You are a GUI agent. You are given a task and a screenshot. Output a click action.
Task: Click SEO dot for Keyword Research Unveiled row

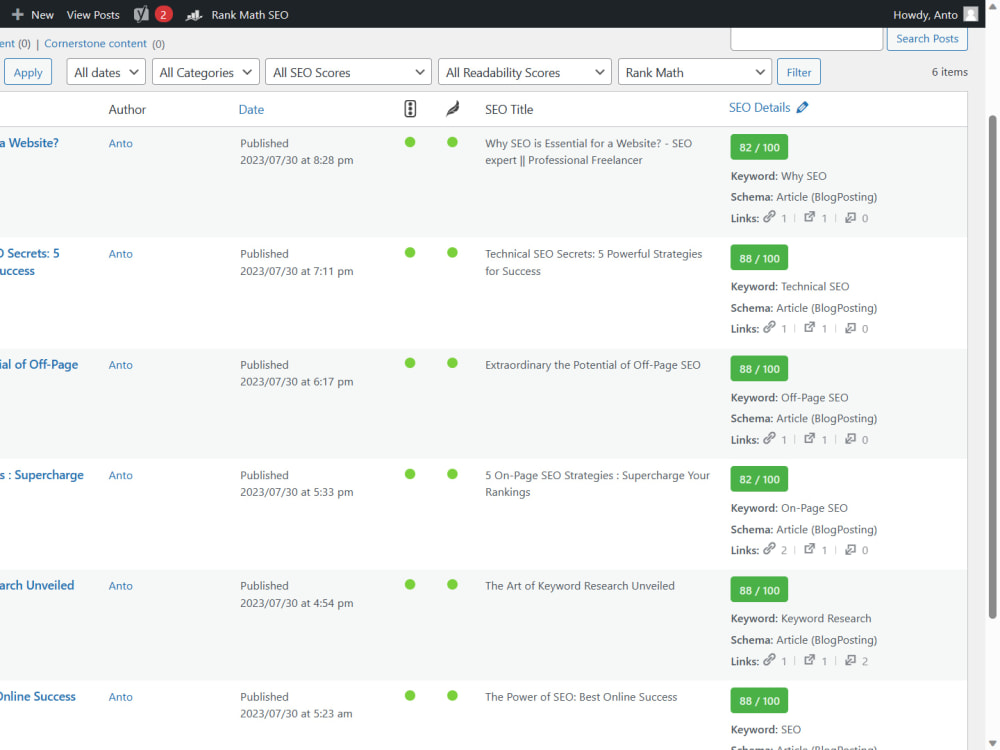tap(410, 584)
